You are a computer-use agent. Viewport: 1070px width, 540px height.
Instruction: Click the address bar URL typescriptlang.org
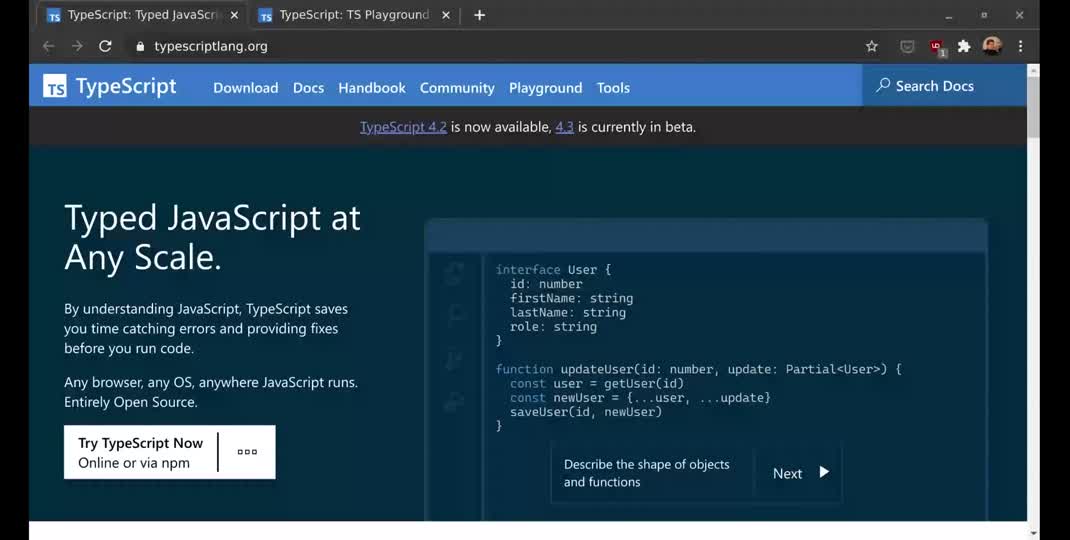click(x=210, y=46)
